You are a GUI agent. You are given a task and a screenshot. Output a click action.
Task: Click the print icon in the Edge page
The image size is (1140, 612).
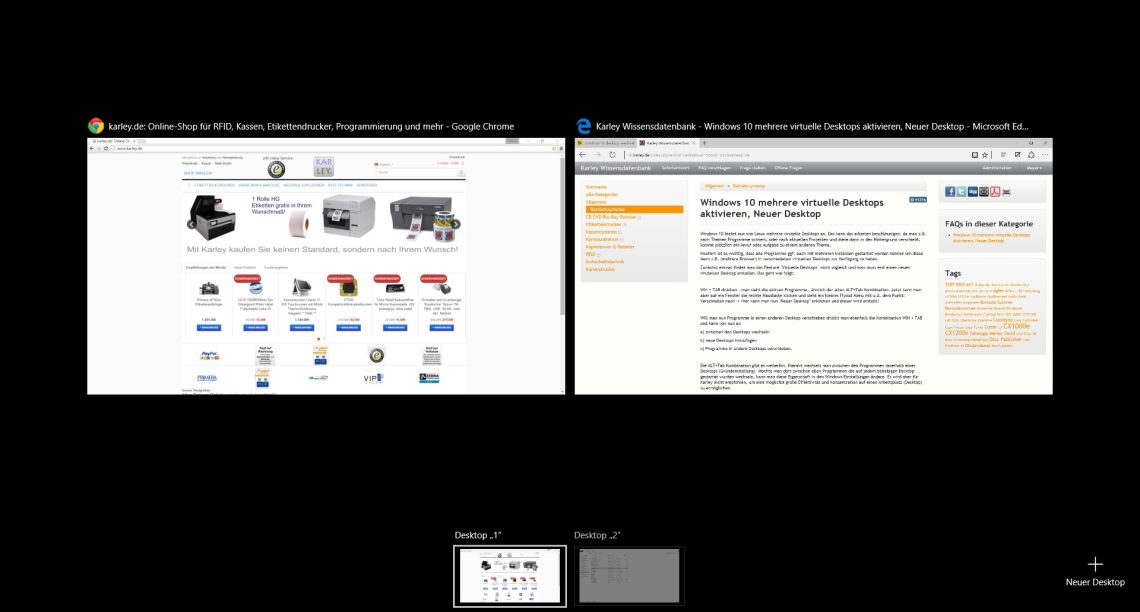[x=1006, y=192]
